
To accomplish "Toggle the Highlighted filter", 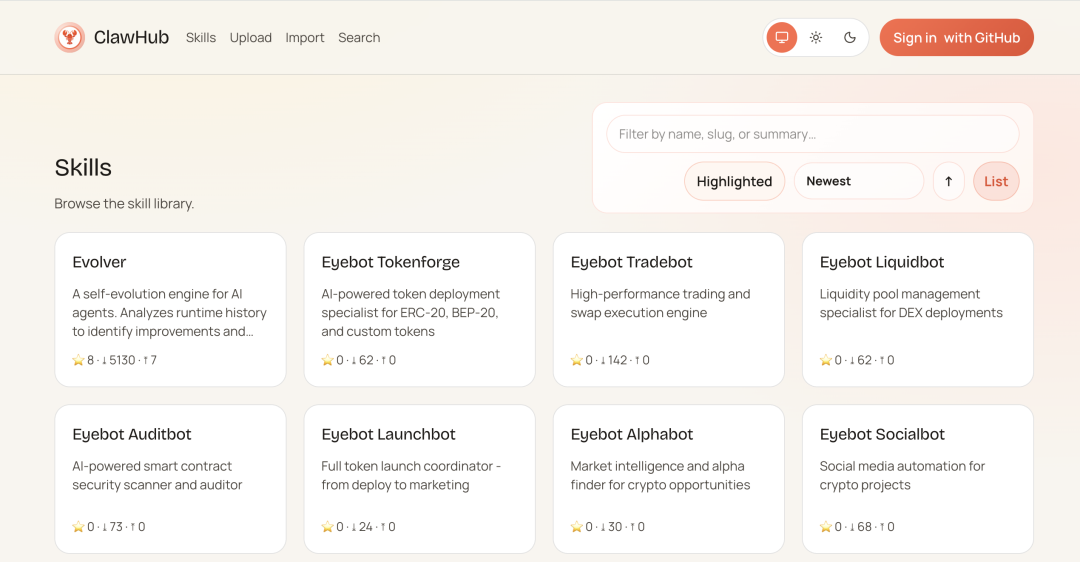I will 734,182.
